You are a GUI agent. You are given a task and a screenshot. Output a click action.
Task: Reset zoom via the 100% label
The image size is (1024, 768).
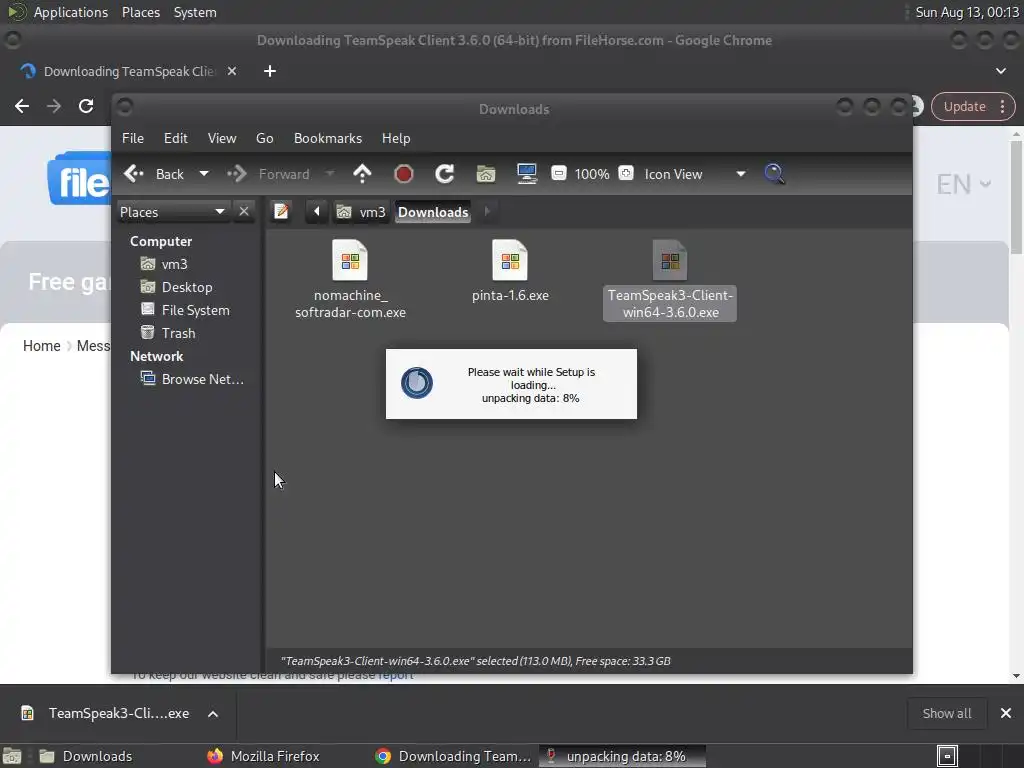click(592, 174)
